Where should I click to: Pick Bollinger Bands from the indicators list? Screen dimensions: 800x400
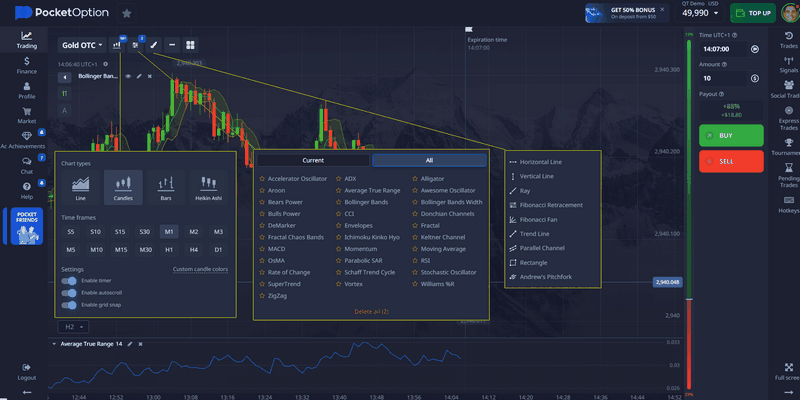tap(365, 202)
